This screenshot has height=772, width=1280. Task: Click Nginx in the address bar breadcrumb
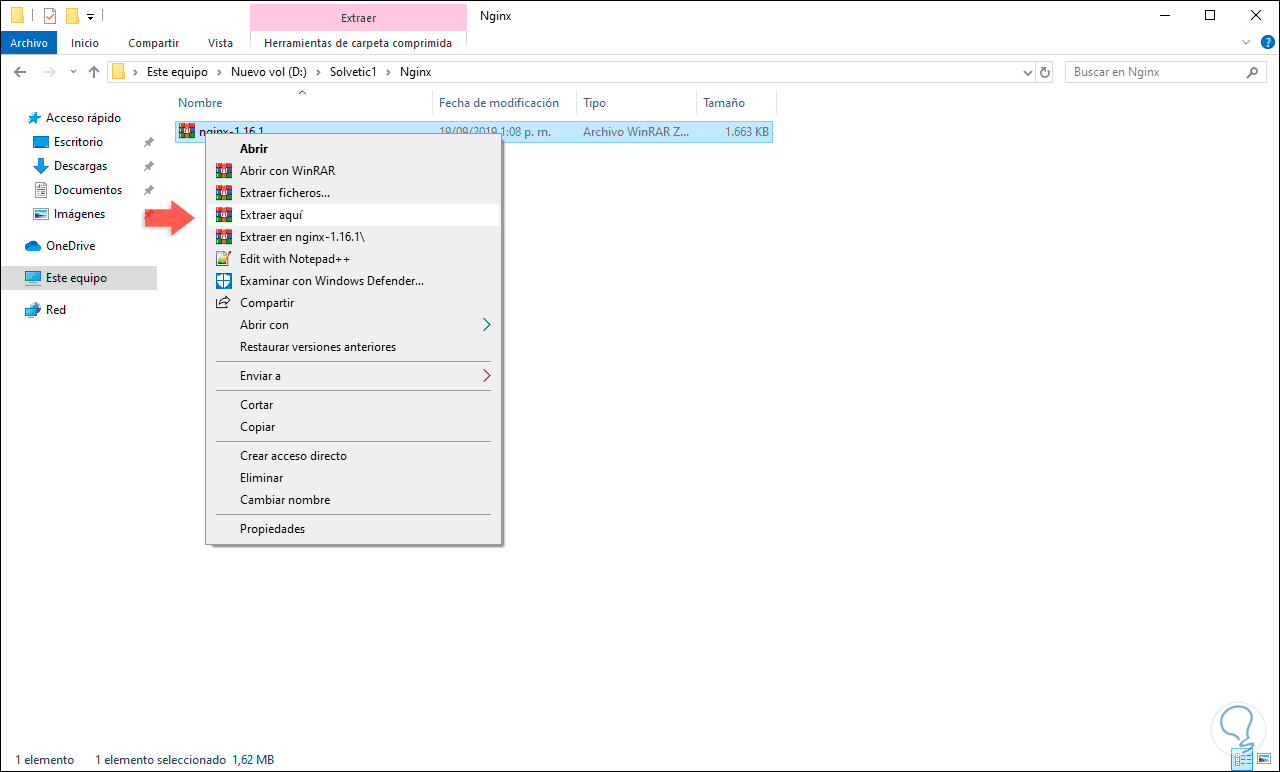(x=416, y=72)
